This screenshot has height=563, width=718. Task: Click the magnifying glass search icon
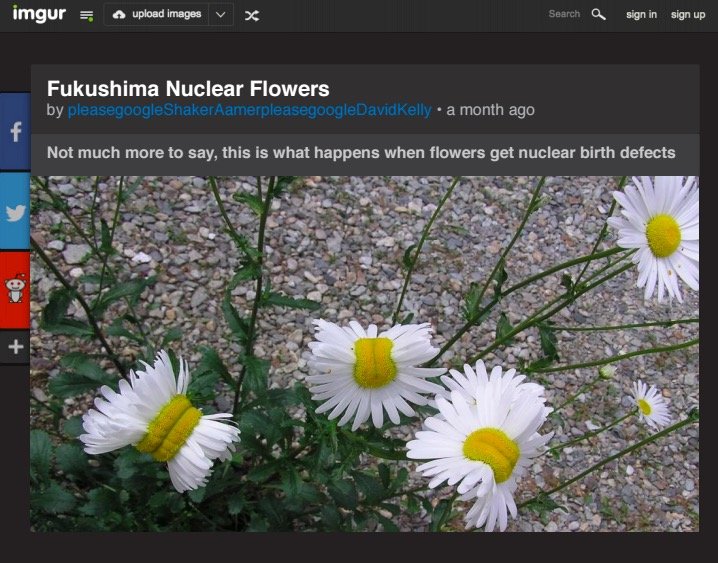(x=598, y=14)
